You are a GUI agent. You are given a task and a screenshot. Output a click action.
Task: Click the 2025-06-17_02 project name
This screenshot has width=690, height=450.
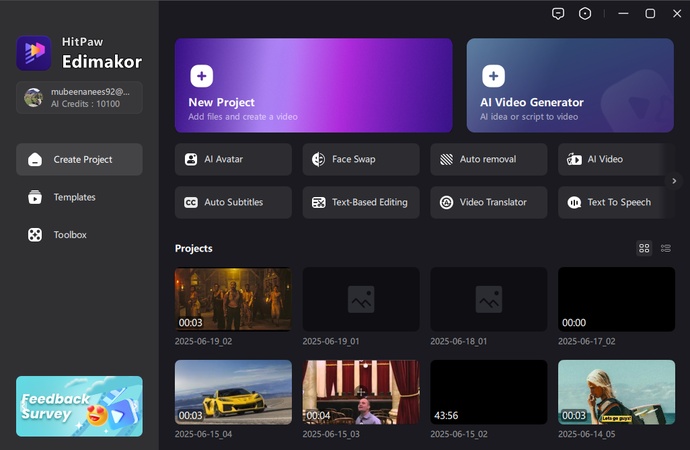coord(587,341)
